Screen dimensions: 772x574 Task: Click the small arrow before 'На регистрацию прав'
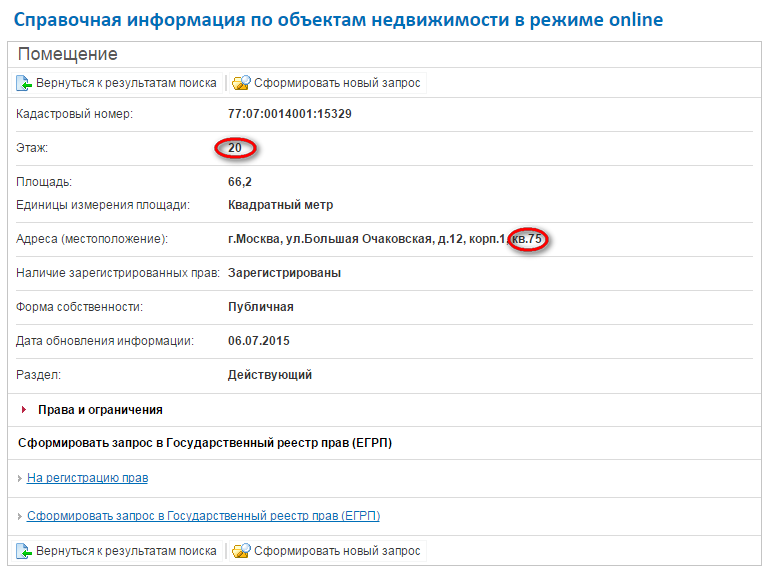tap(19, 479)
